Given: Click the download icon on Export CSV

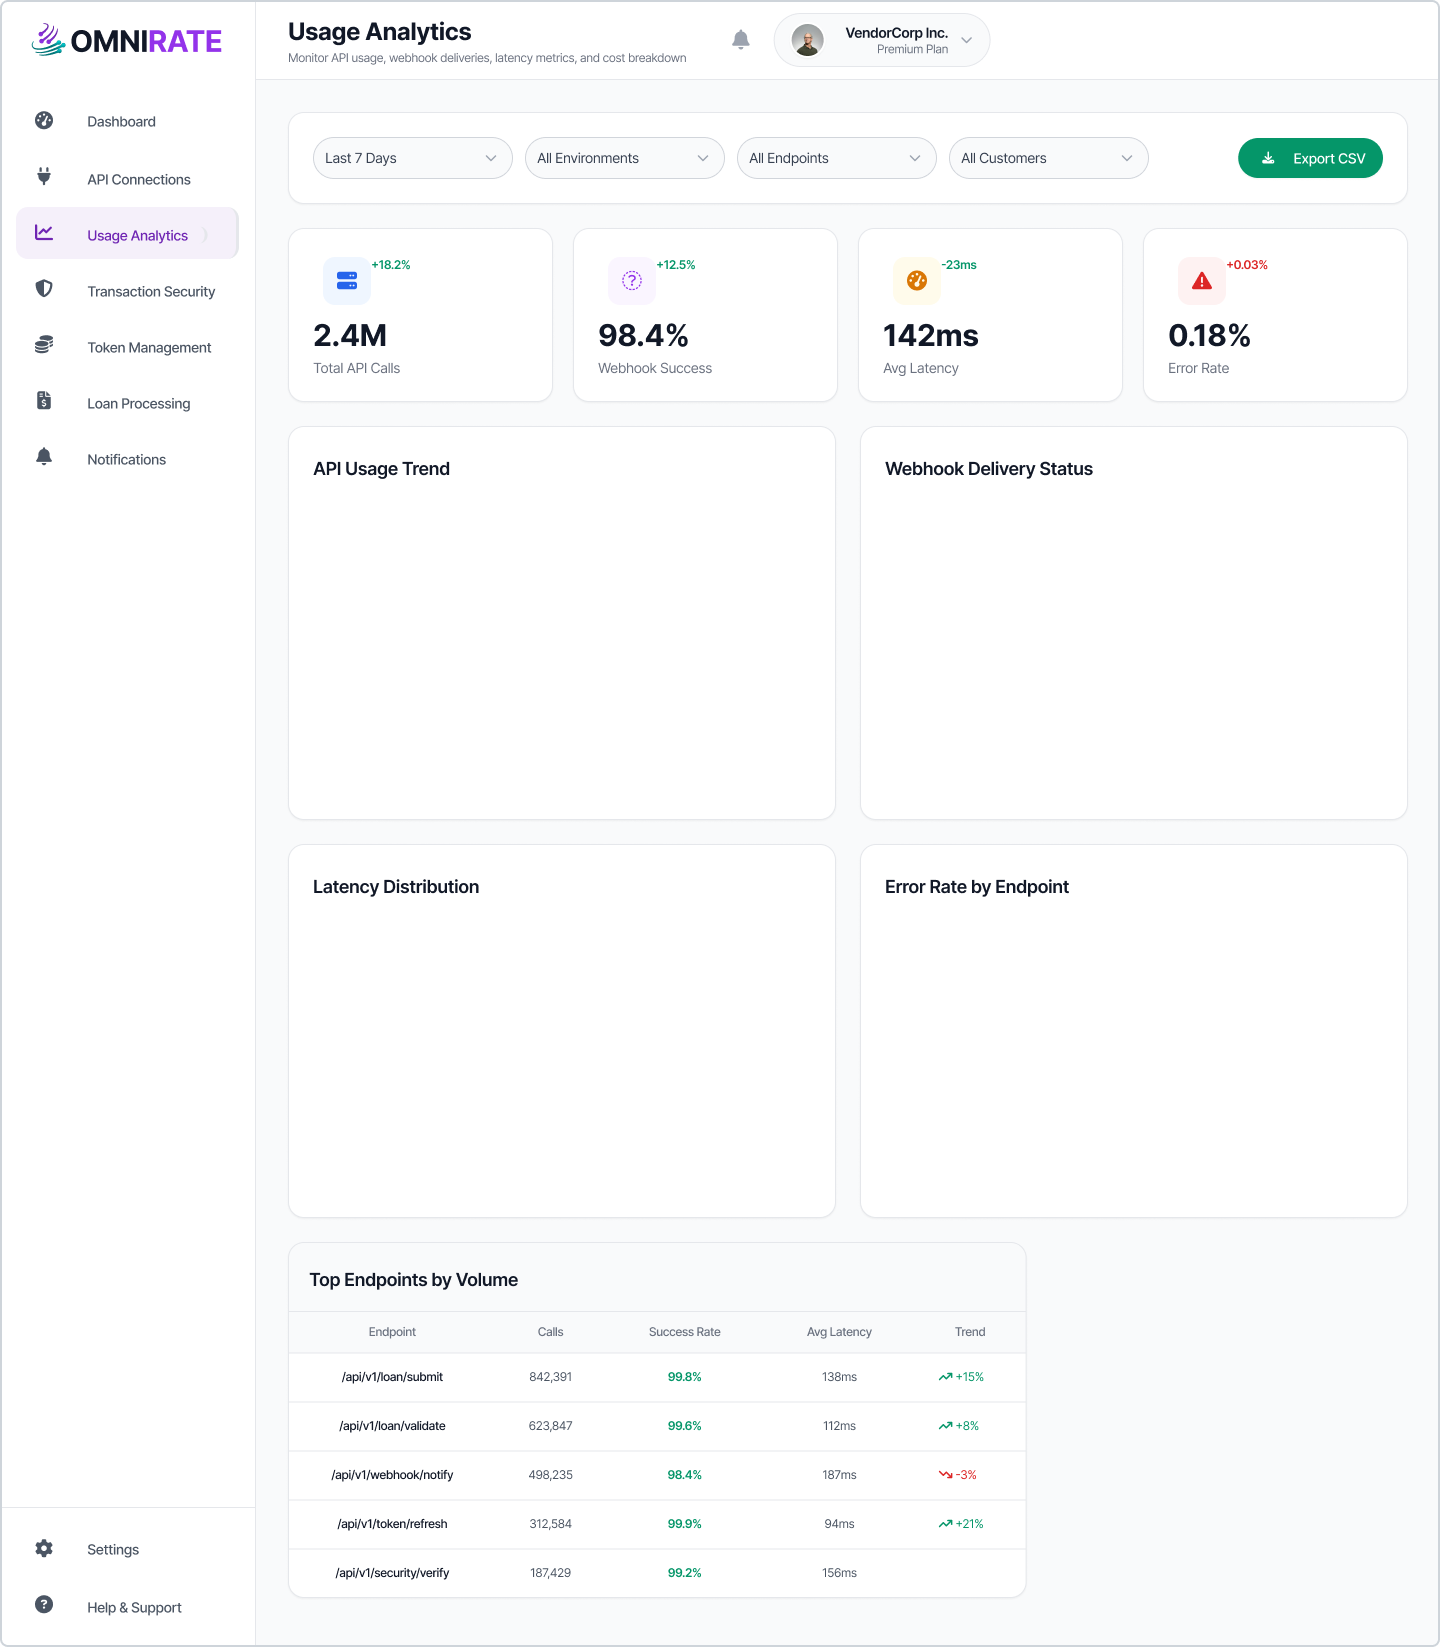Looking at the screenshot, I should [1268, 158].
